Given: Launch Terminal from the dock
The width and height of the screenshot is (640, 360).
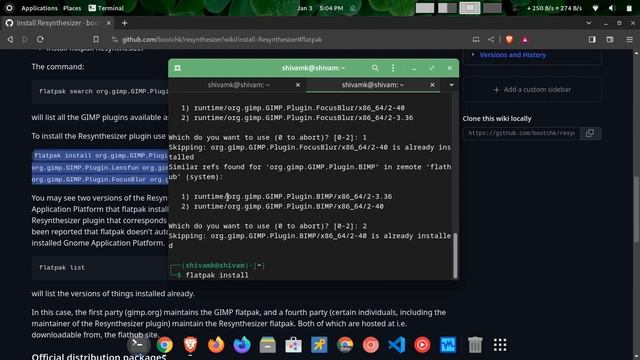Looking at the screenshot, I should (x=138, y=345).
